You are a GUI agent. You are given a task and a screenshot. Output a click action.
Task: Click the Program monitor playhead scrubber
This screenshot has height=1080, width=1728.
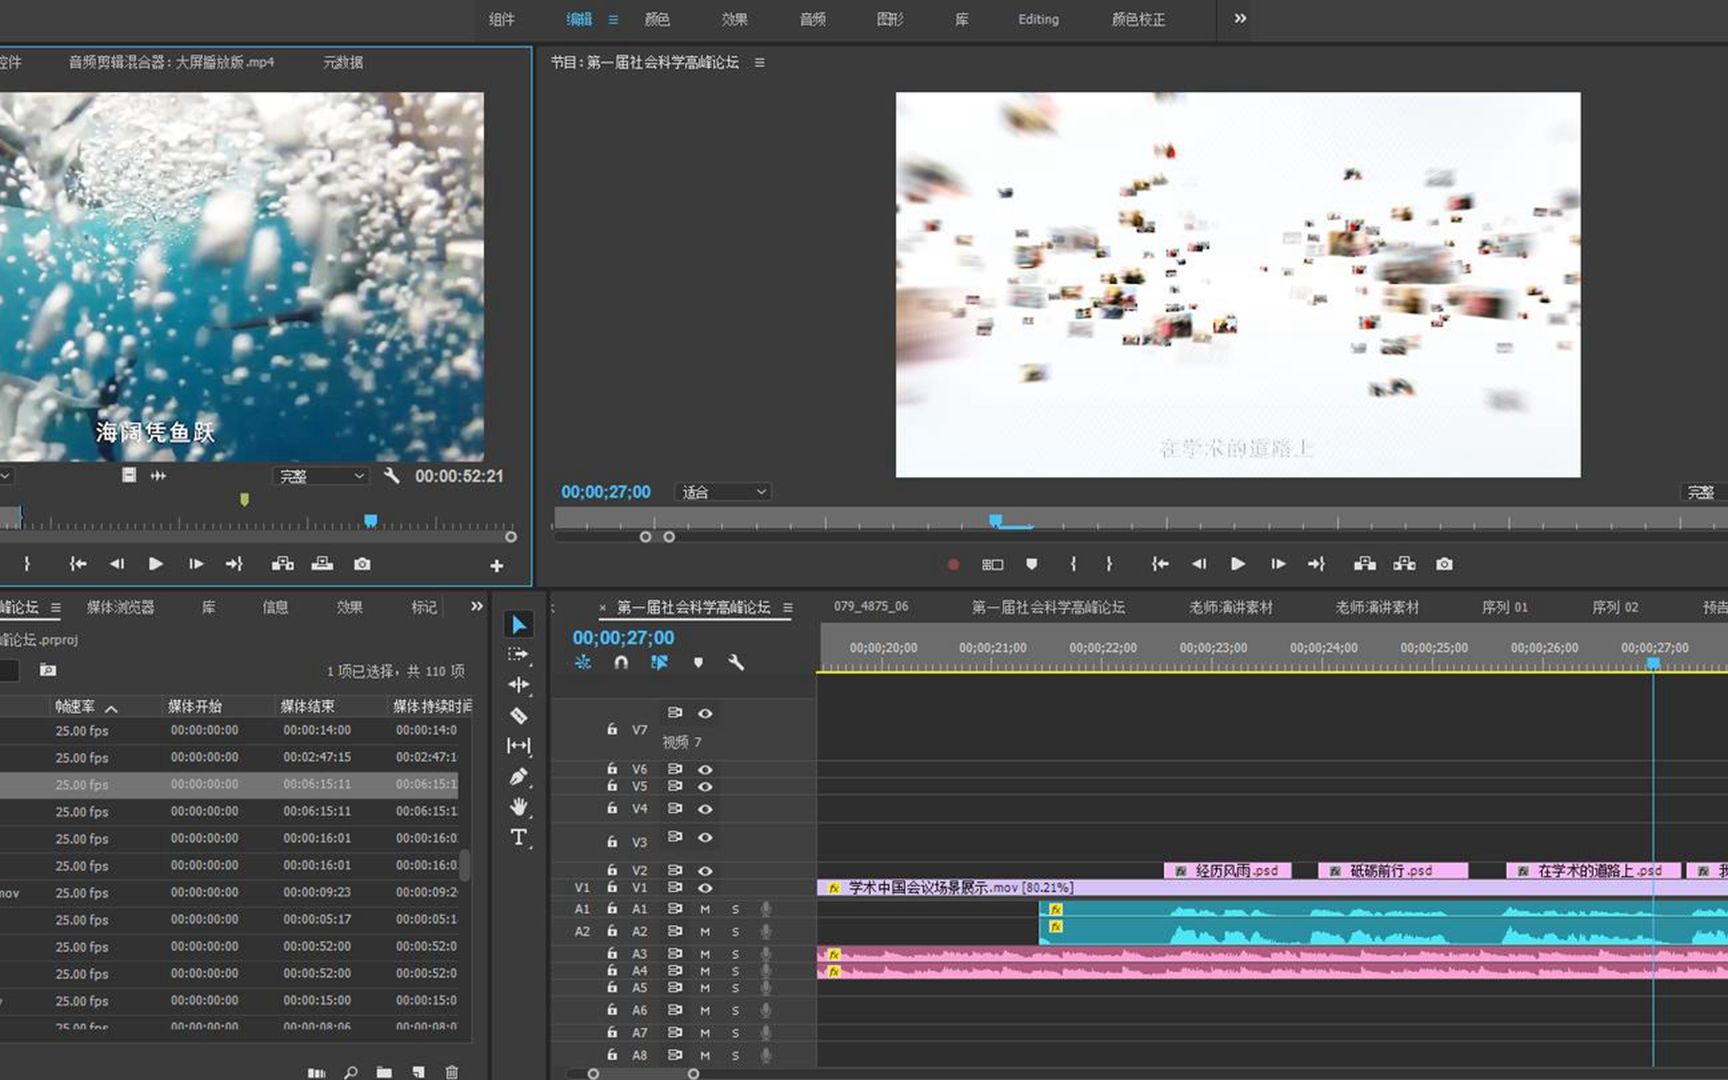[x=995, y=520]
